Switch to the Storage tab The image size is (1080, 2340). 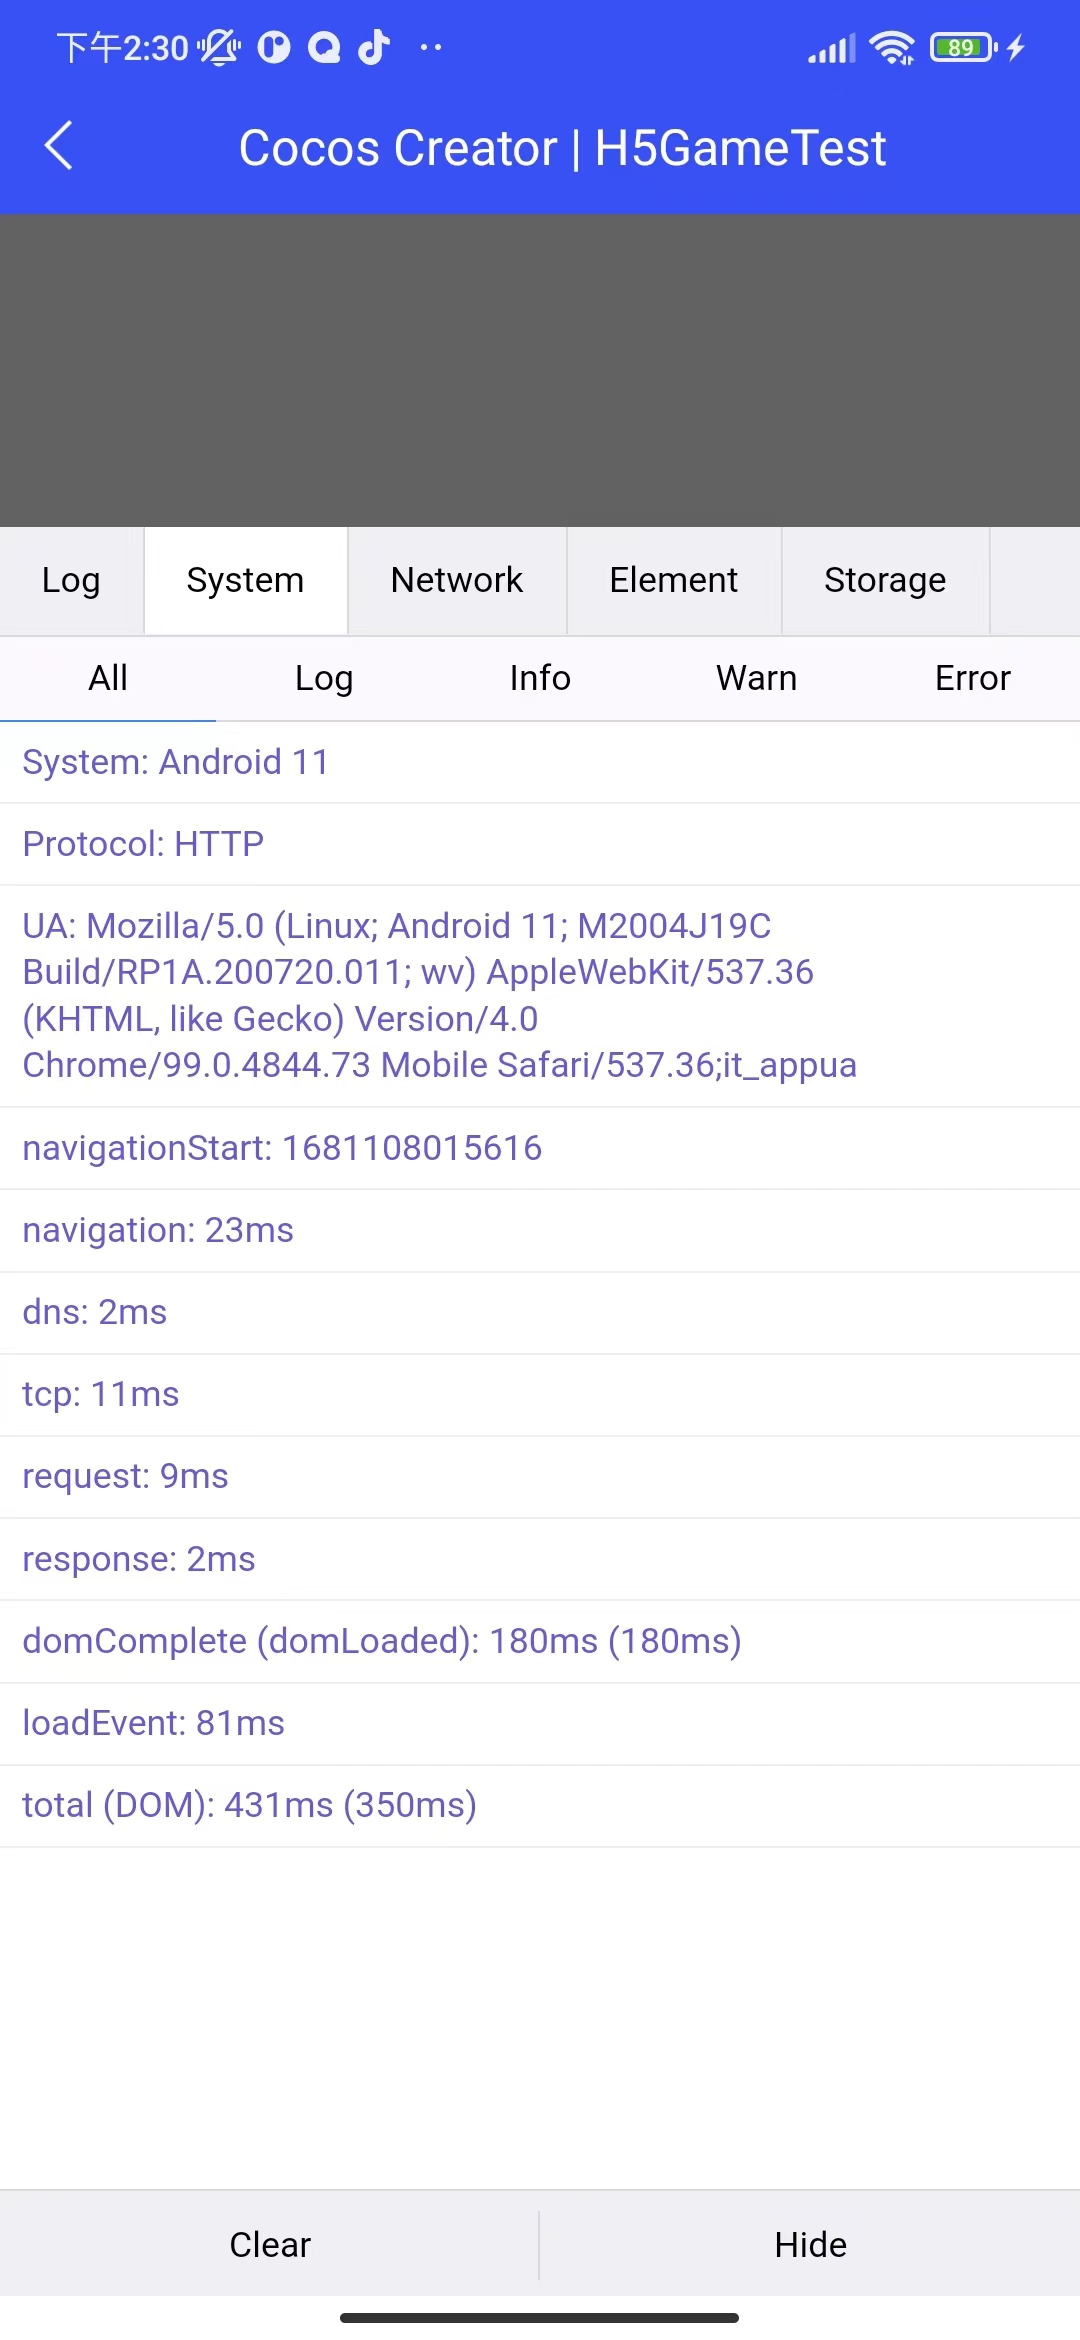pos(885,580)
